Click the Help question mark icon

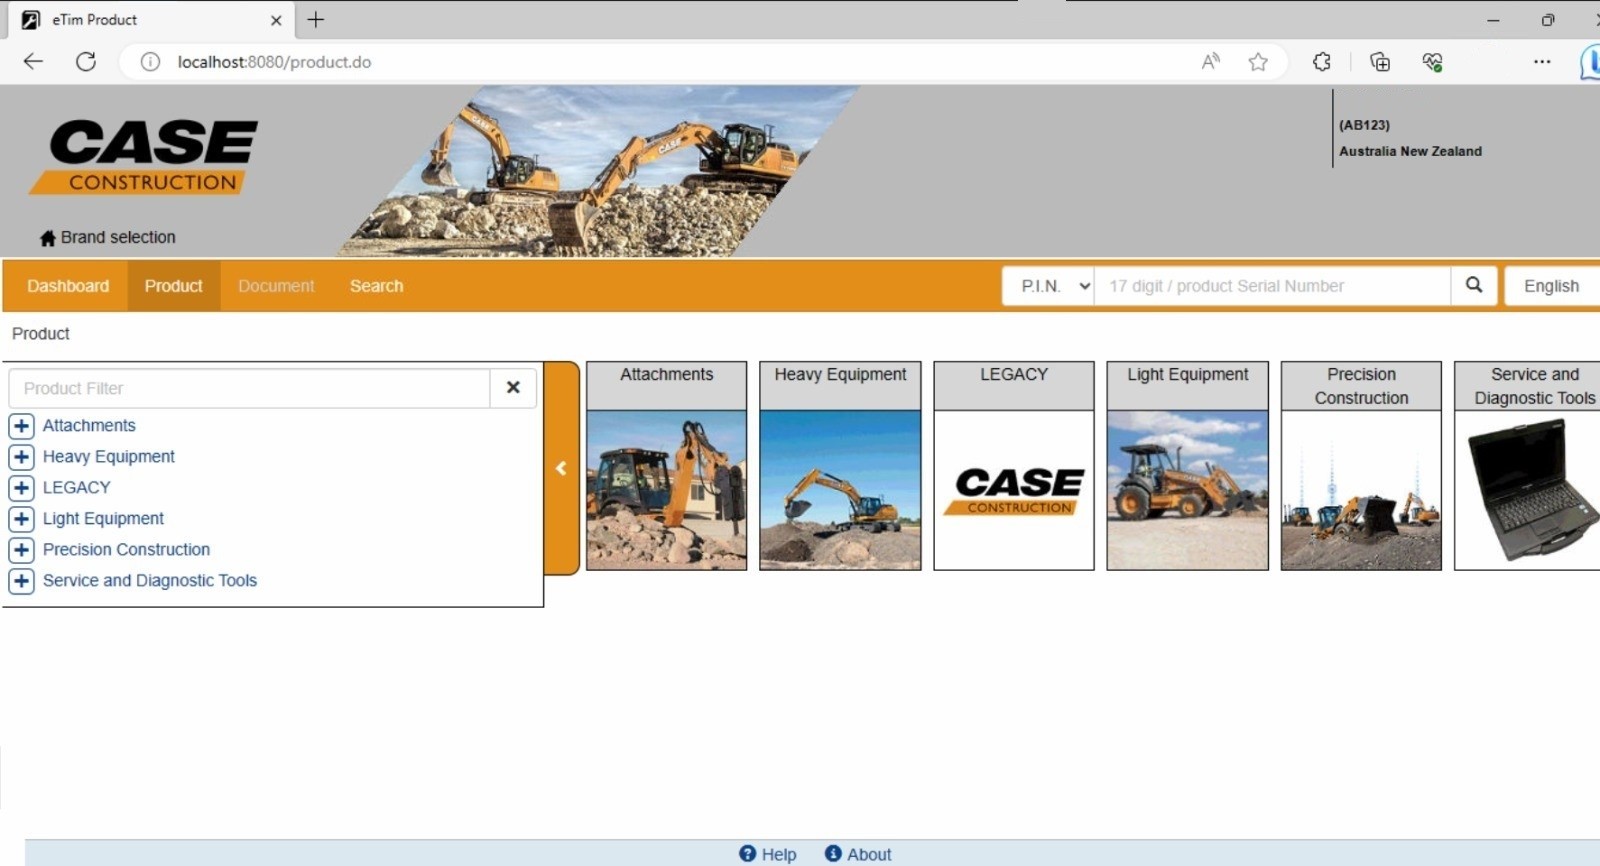point(747,853)
